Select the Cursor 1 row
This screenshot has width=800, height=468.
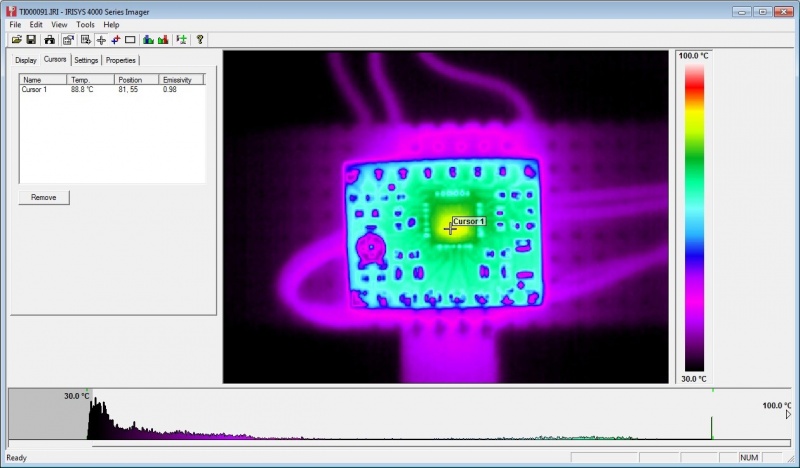pos(112,89)
